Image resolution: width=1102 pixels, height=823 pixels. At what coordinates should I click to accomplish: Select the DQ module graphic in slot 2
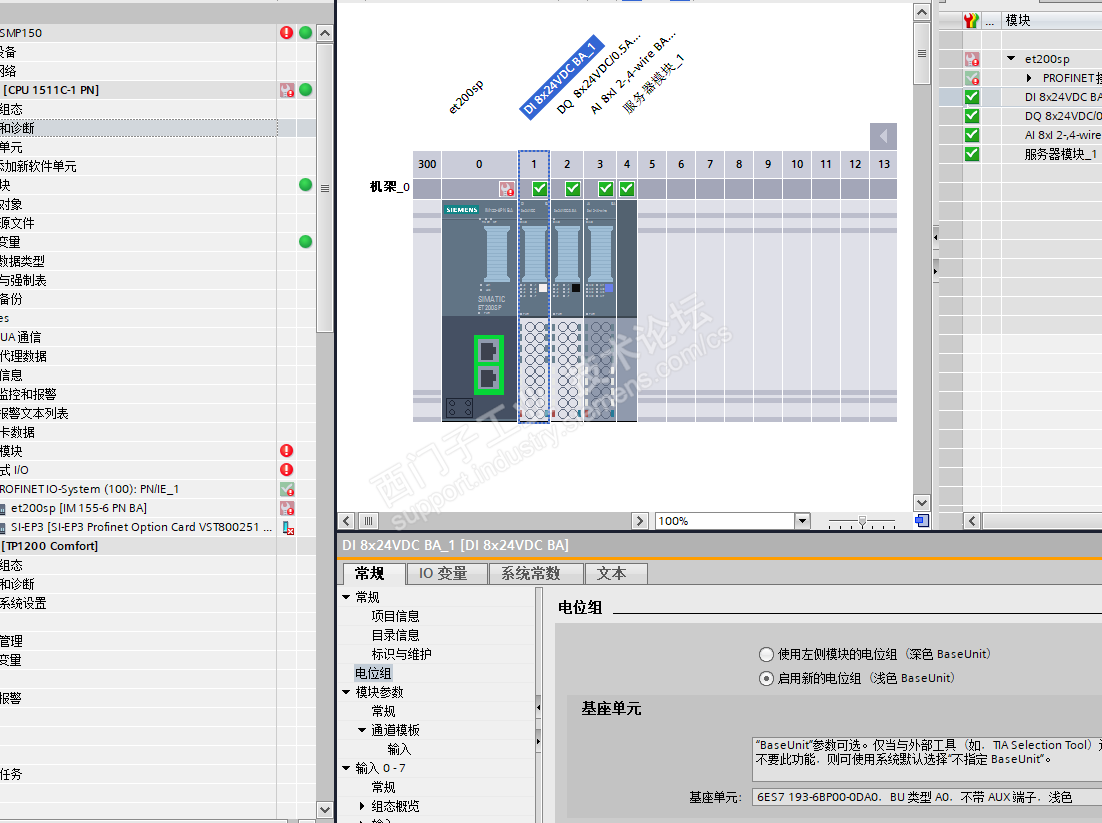pos(567,311)
